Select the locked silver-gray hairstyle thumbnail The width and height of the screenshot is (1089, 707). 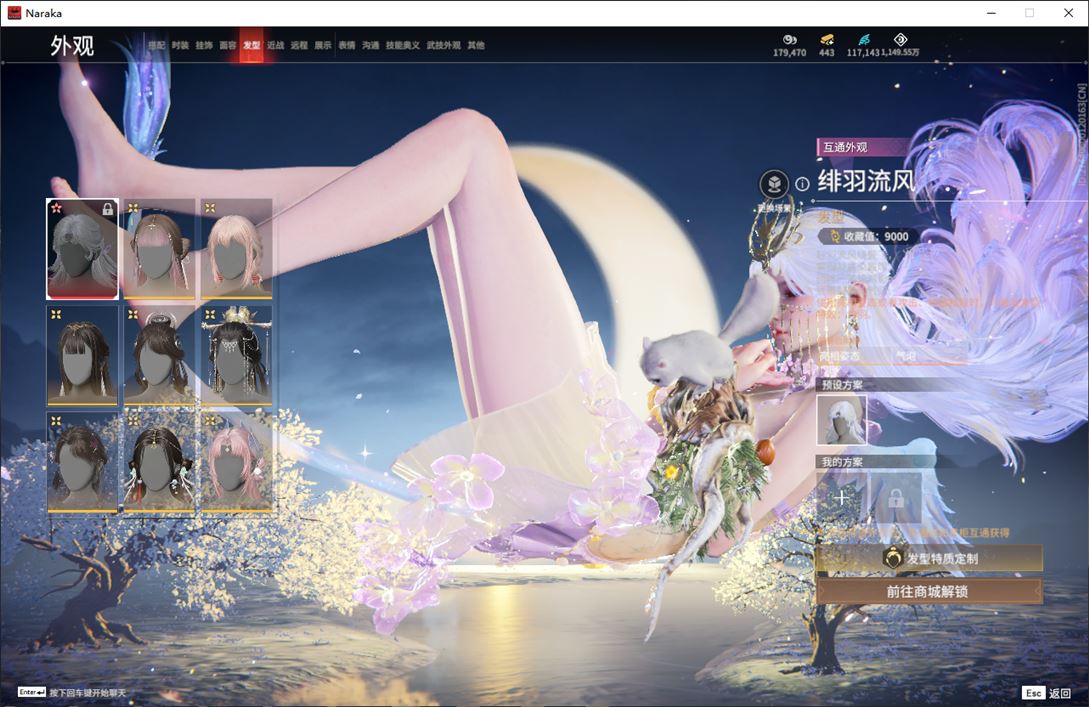tap(83, 249)
